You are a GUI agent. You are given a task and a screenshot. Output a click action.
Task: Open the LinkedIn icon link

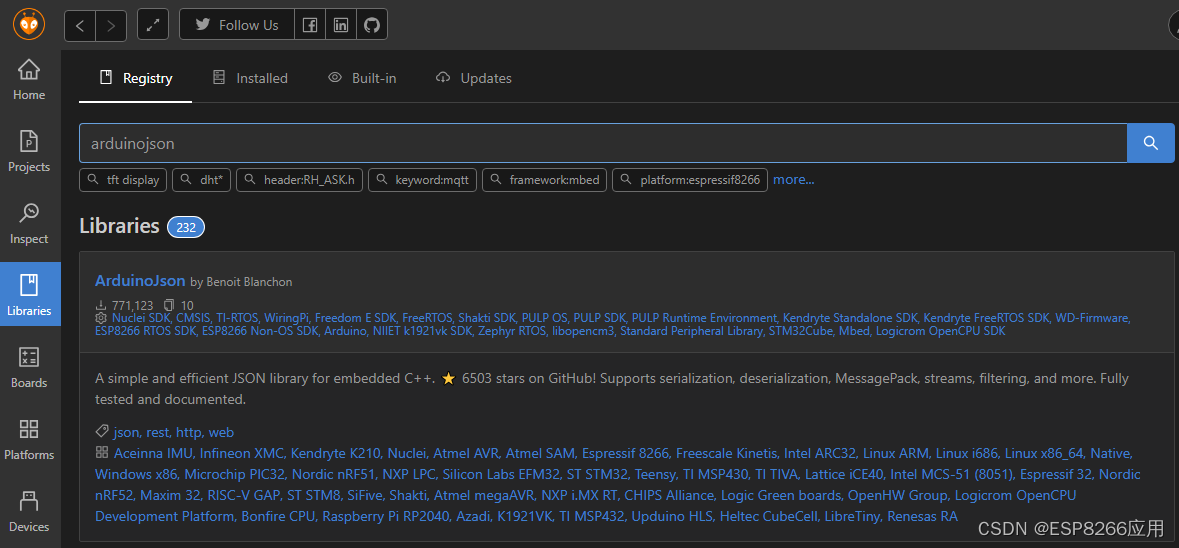click(341, 26)
